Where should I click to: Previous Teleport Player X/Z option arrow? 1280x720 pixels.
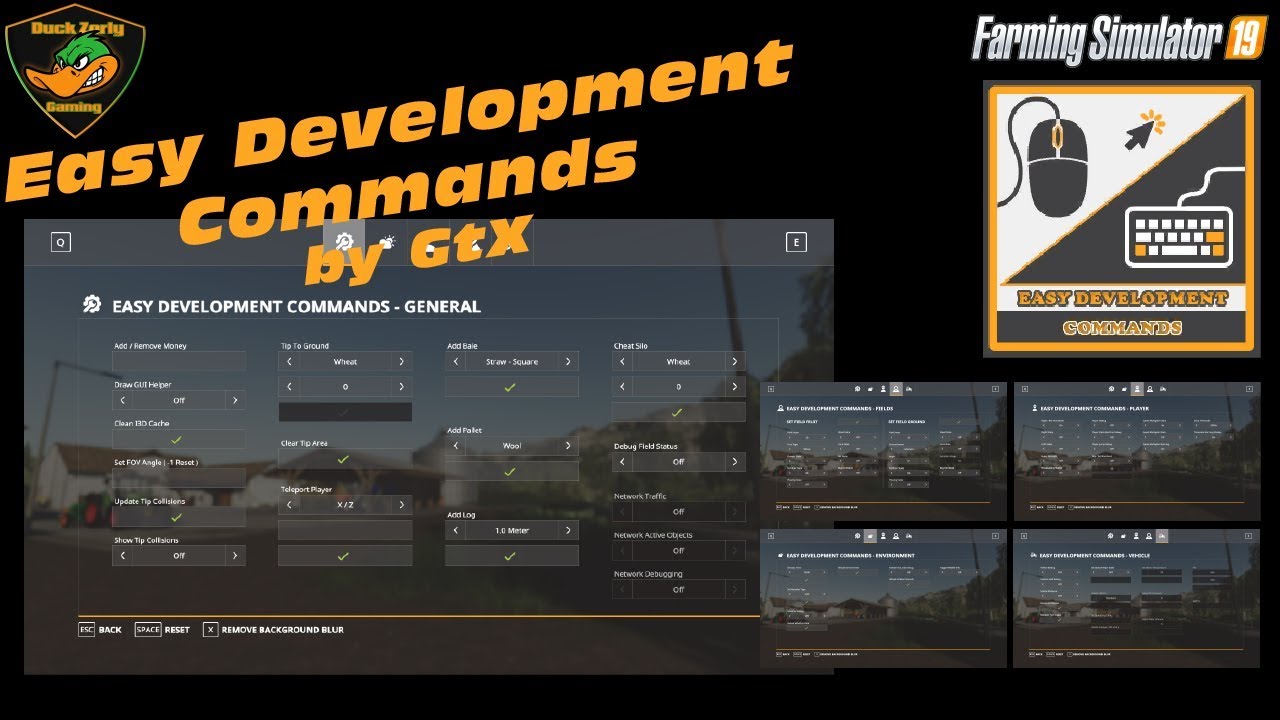click(x=289, y=505)
